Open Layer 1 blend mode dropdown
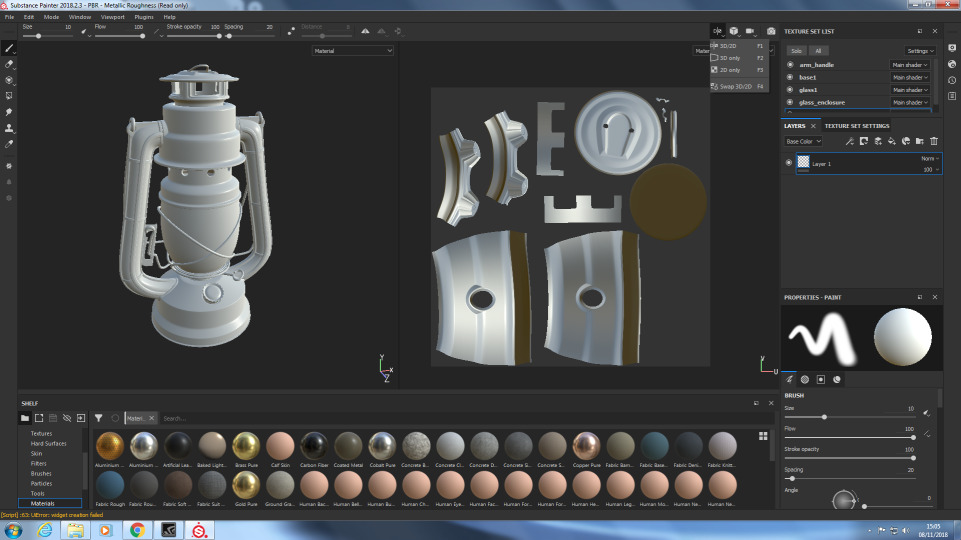Viewport: 961px width, 540px height. coord(930,158)
